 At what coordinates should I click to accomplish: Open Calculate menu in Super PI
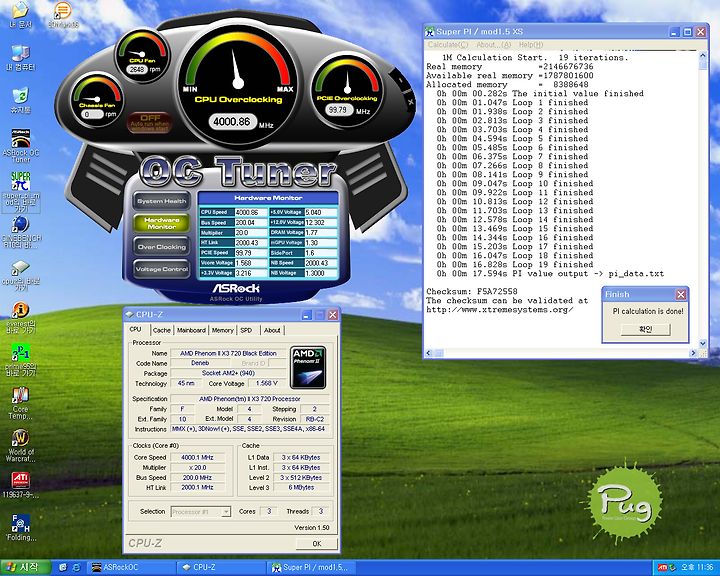tap(448, 45)
